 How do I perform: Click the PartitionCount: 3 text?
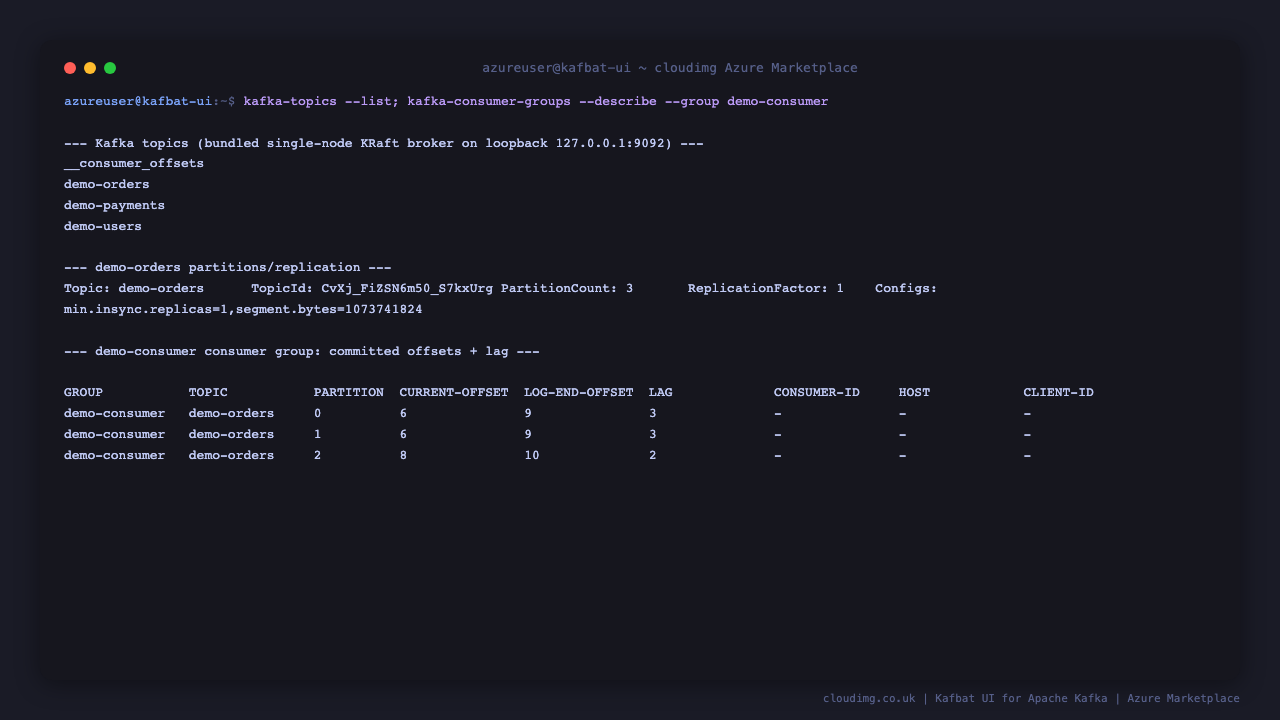coord(567,289)
